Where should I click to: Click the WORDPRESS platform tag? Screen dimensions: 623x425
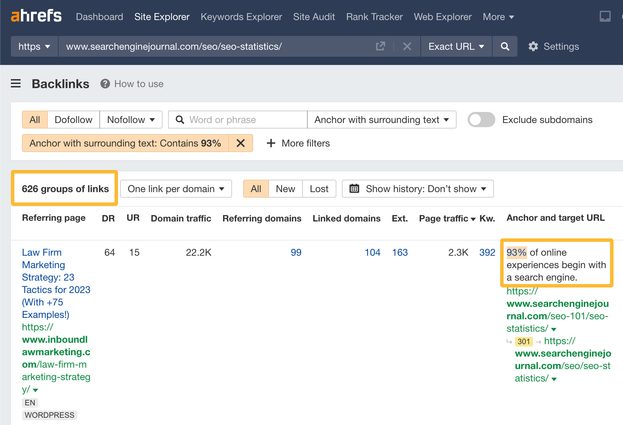49,415
